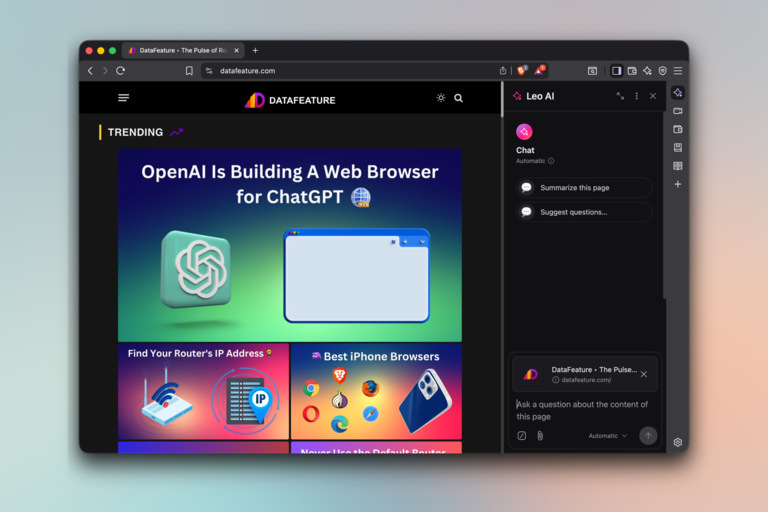Image resolution: width=768 pixels, height=512 pixels.
Task: Open sidebar settings gear icon
Action: pos(678,442)
